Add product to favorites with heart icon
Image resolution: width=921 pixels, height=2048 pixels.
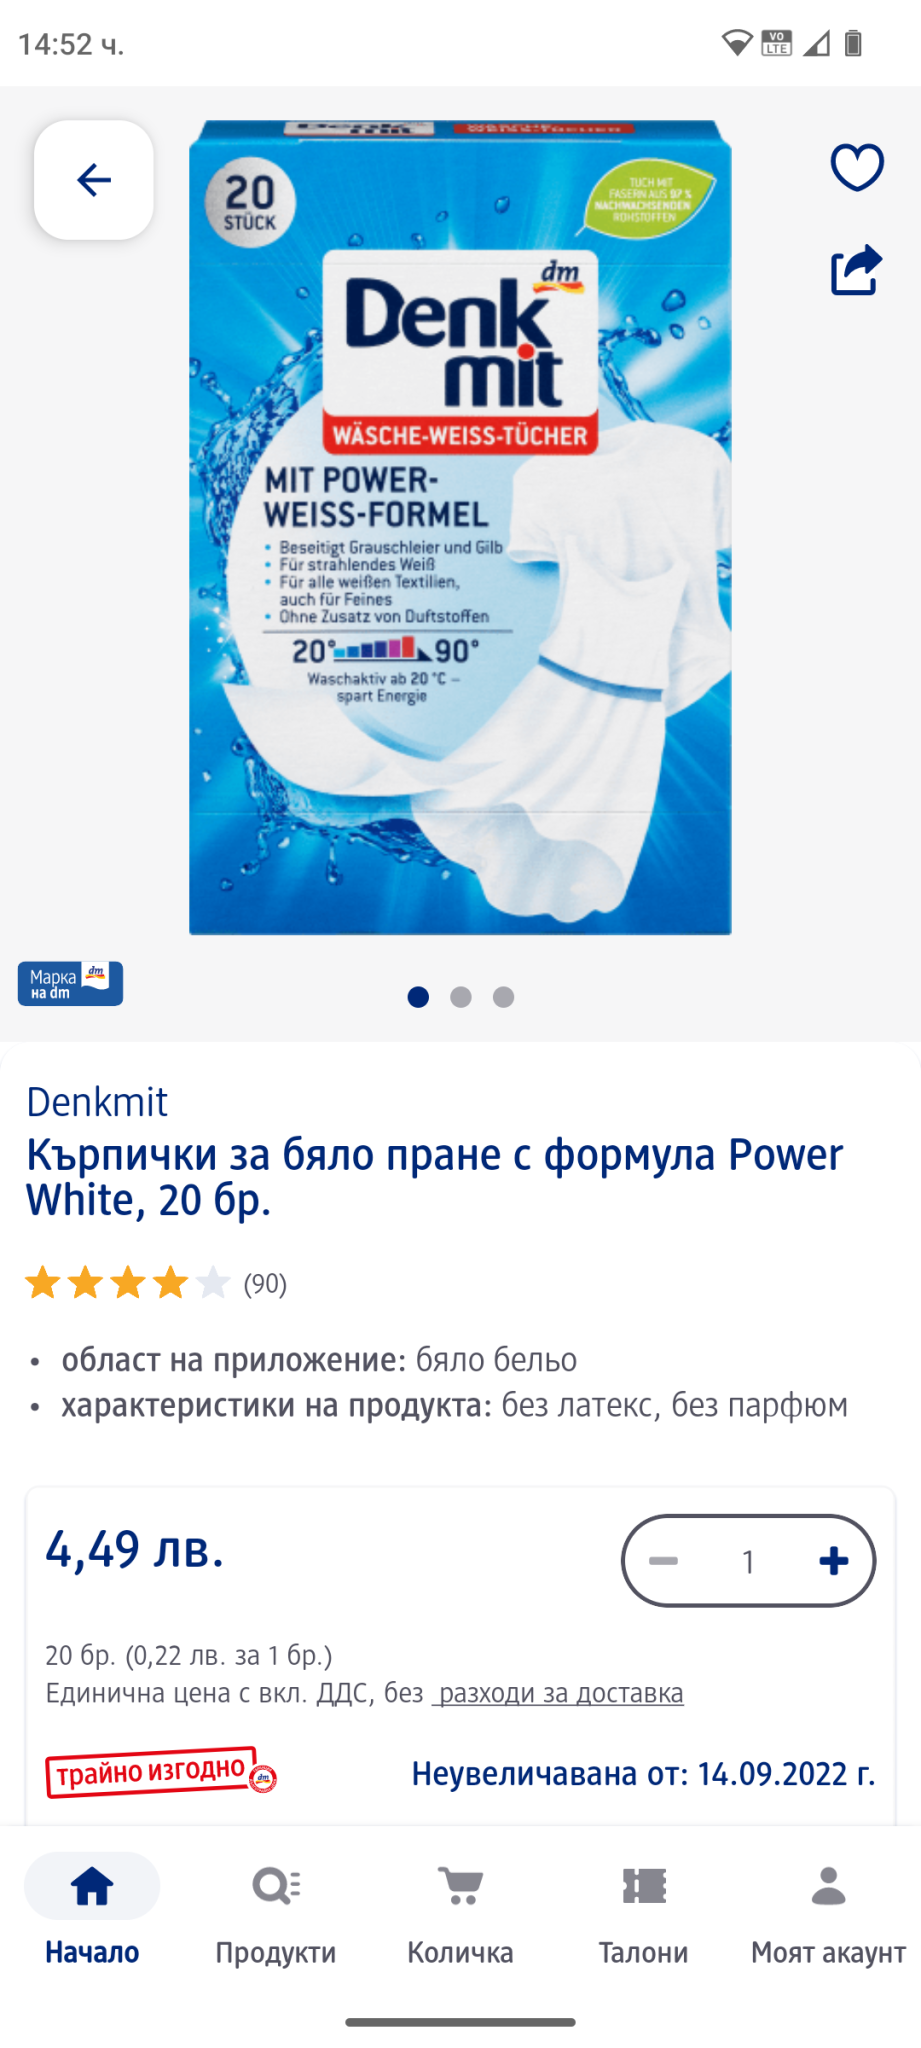click(x=857, y=167)
